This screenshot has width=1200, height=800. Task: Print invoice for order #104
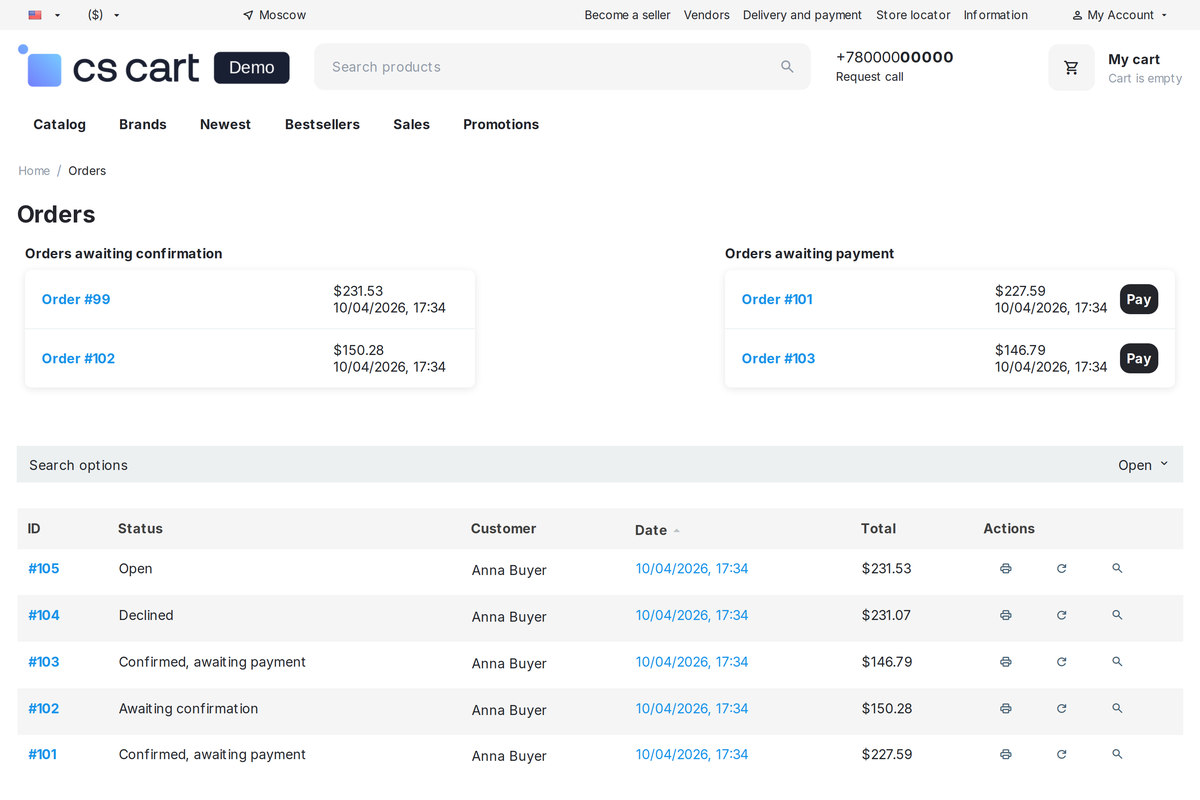click(1005, 615)
